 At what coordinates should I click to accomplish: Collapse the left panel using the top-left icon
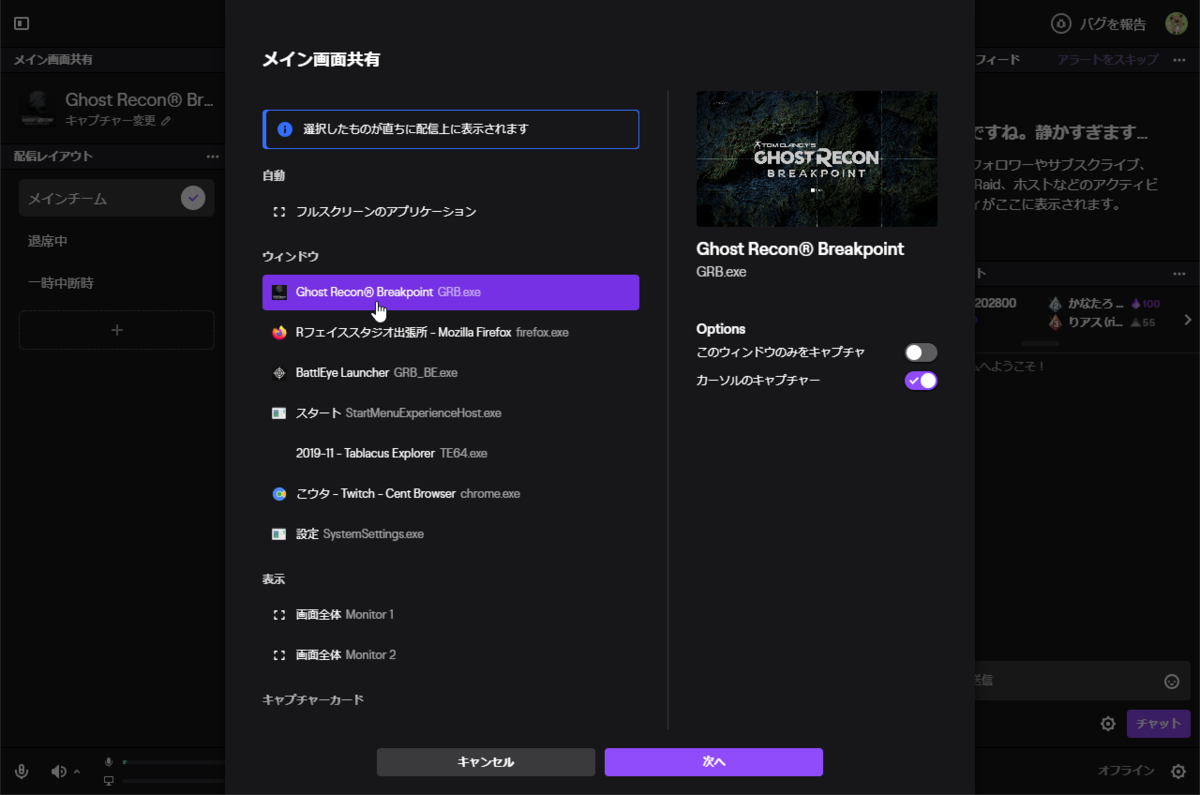pyautogui.click(x=21, y=23)
